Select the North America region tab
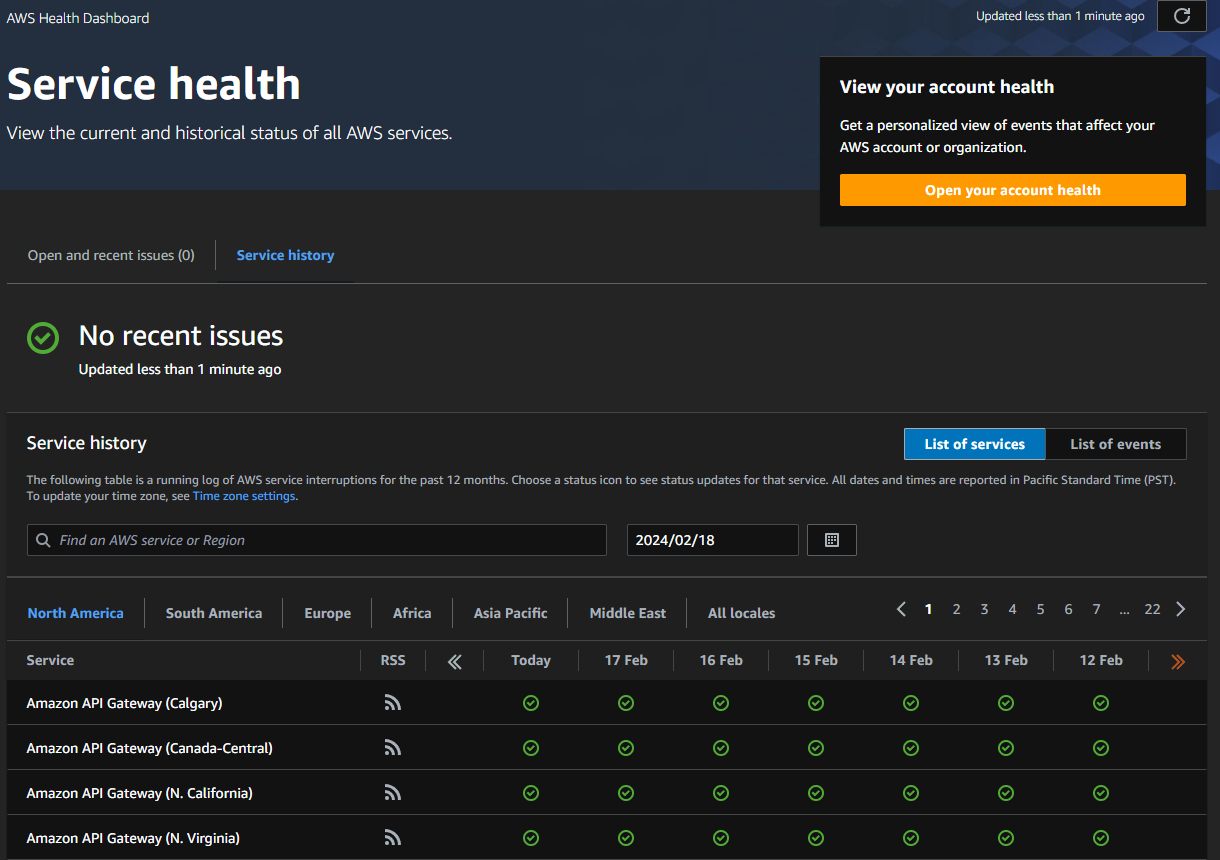The image size is (1220, 860). pyautogui.click(x=76, y=613)
